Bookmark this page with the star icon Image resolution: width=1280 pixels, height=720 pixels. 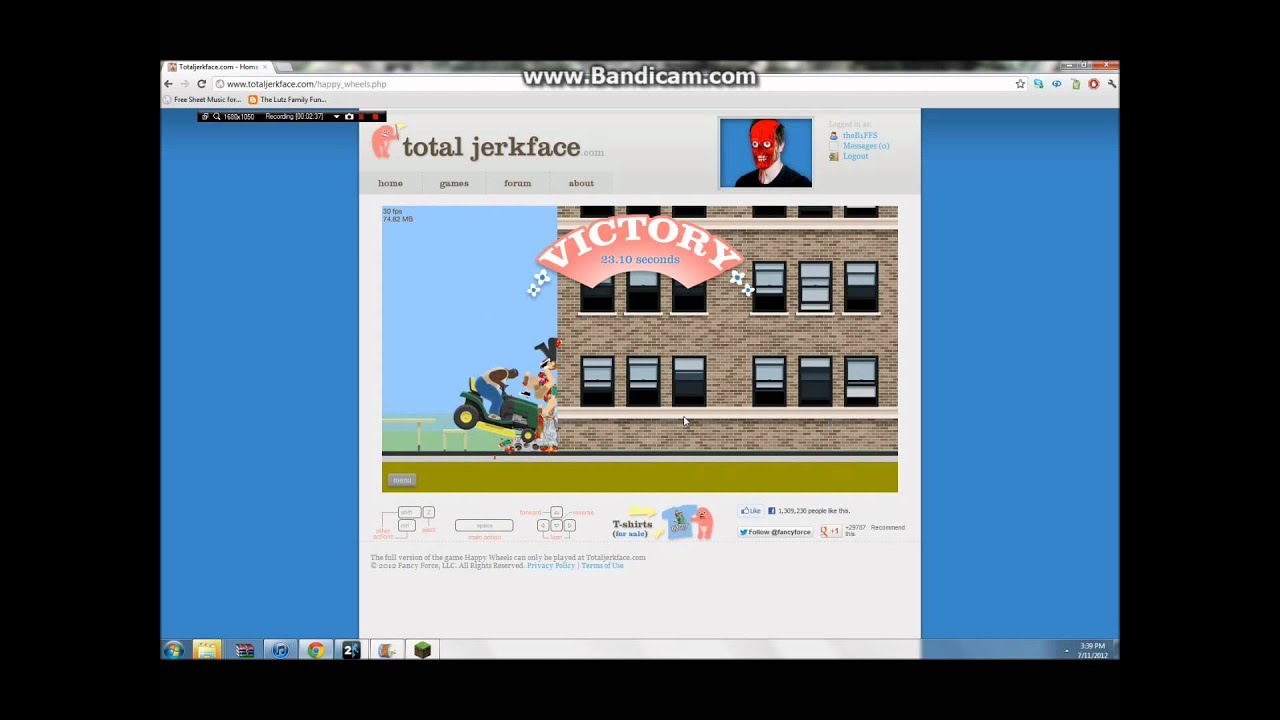(x=1020, y=84)
